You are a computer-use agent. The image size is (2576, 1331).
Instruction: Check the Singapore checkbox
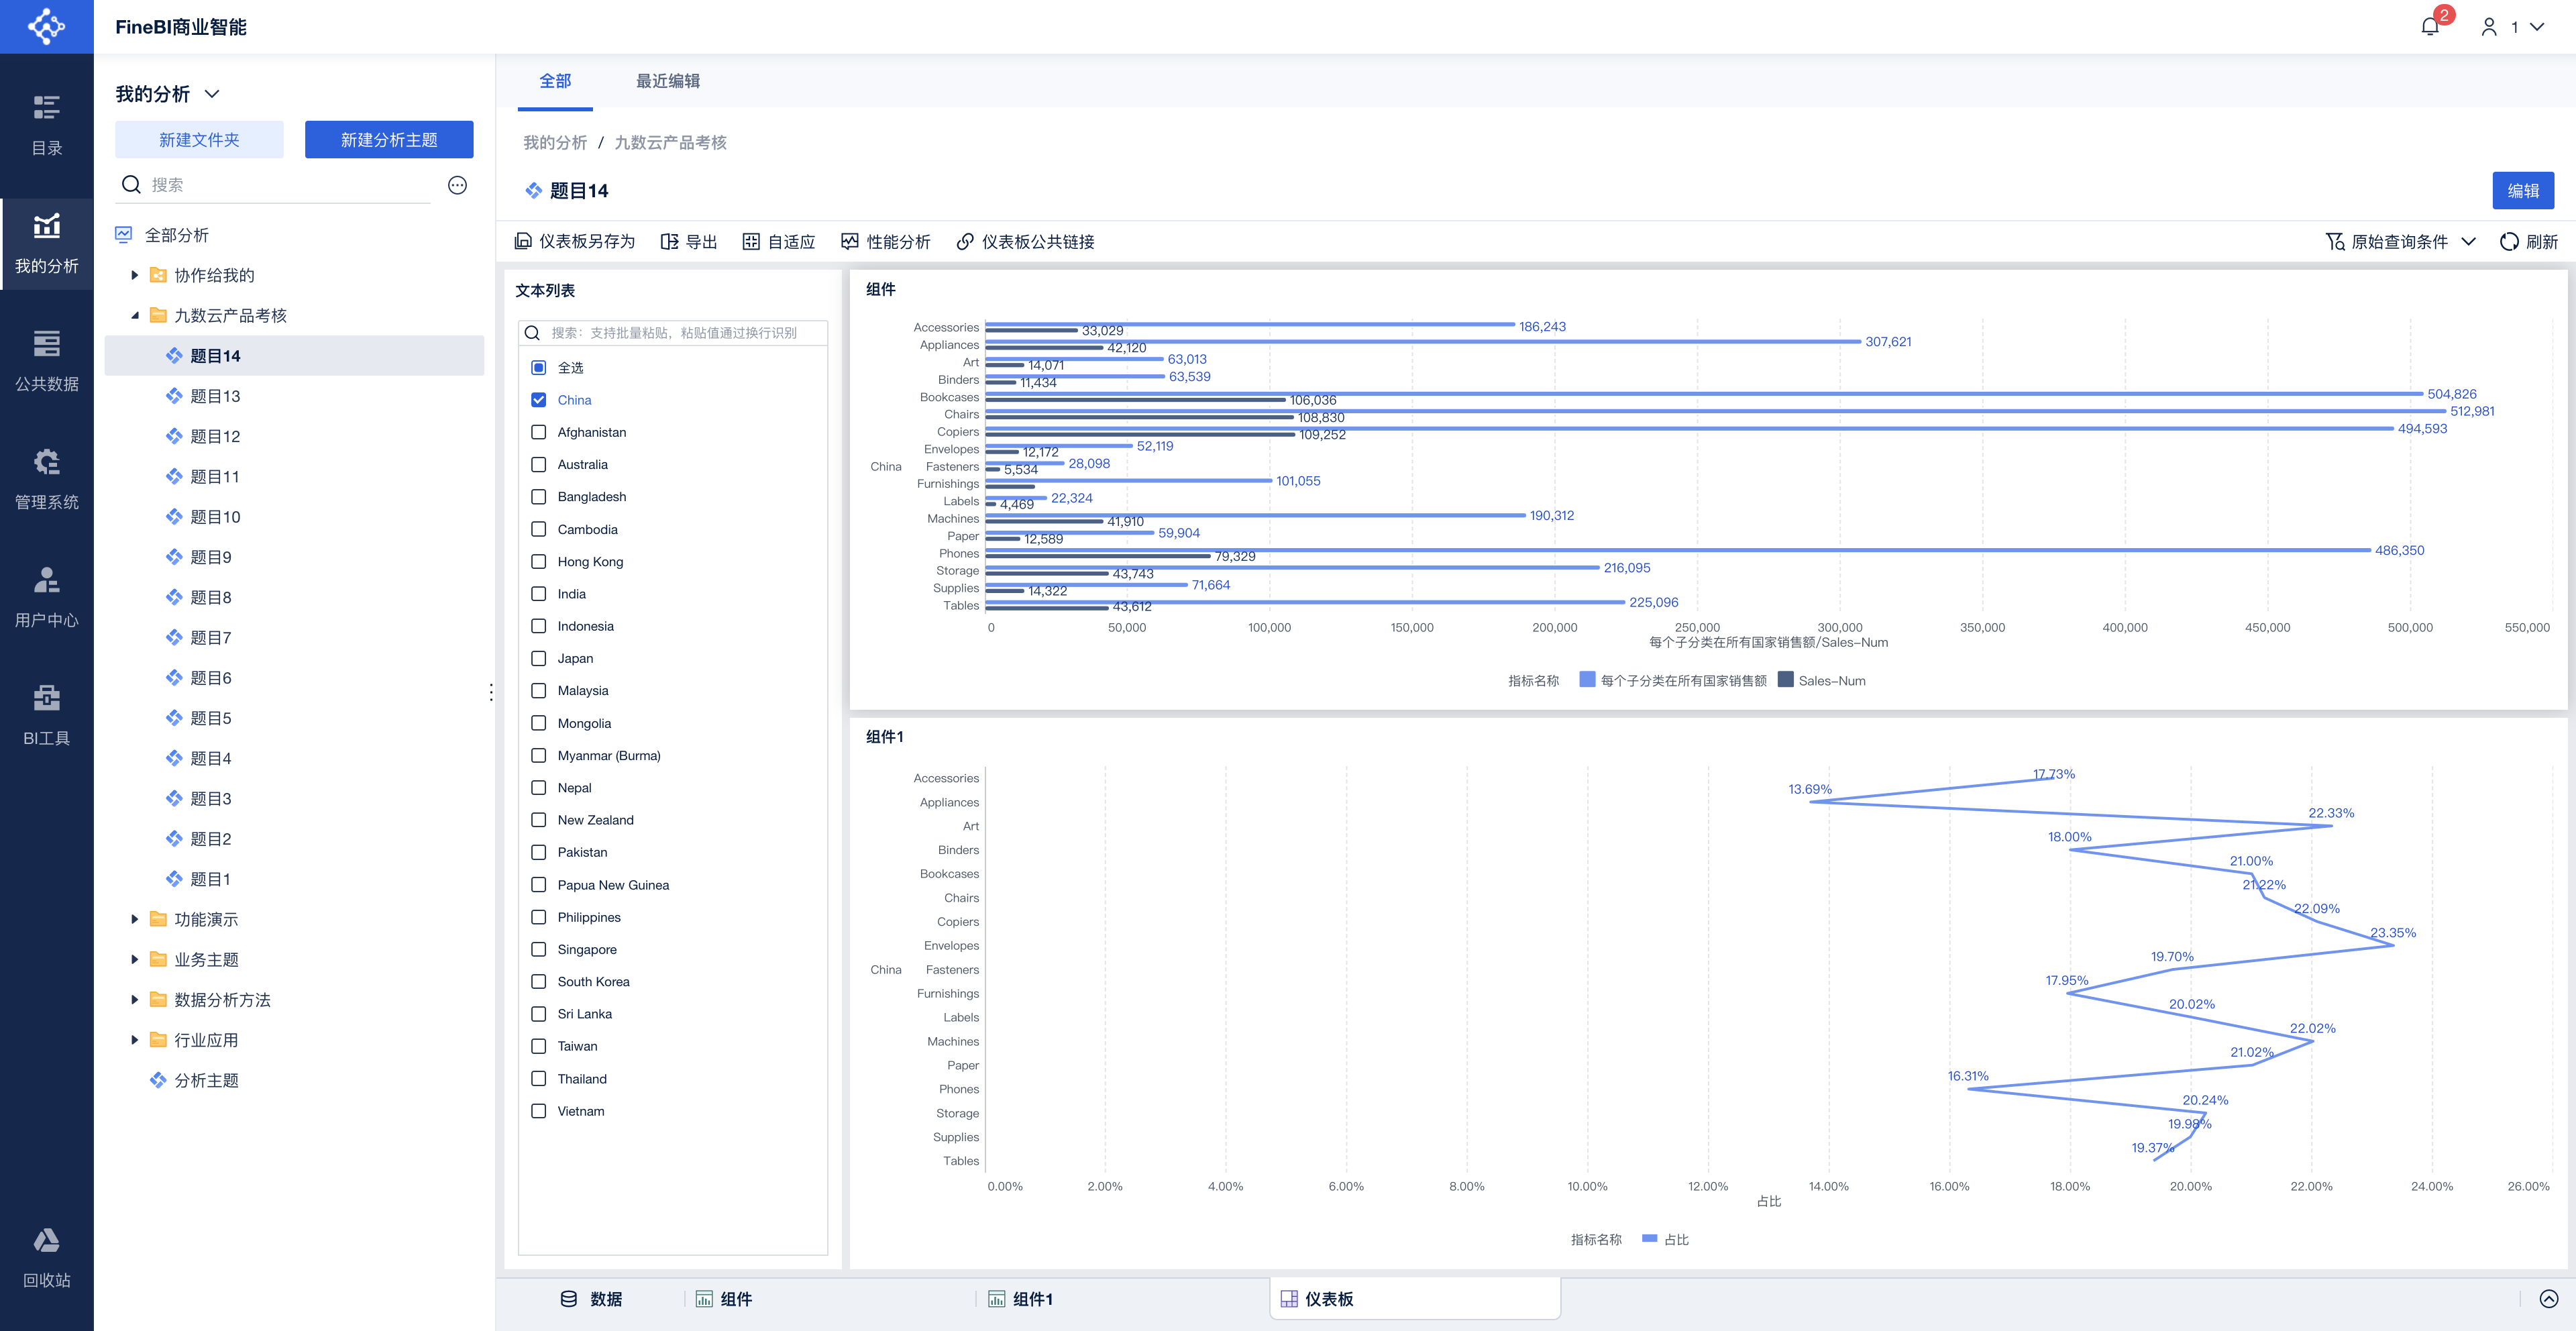[x=539, y=949]
